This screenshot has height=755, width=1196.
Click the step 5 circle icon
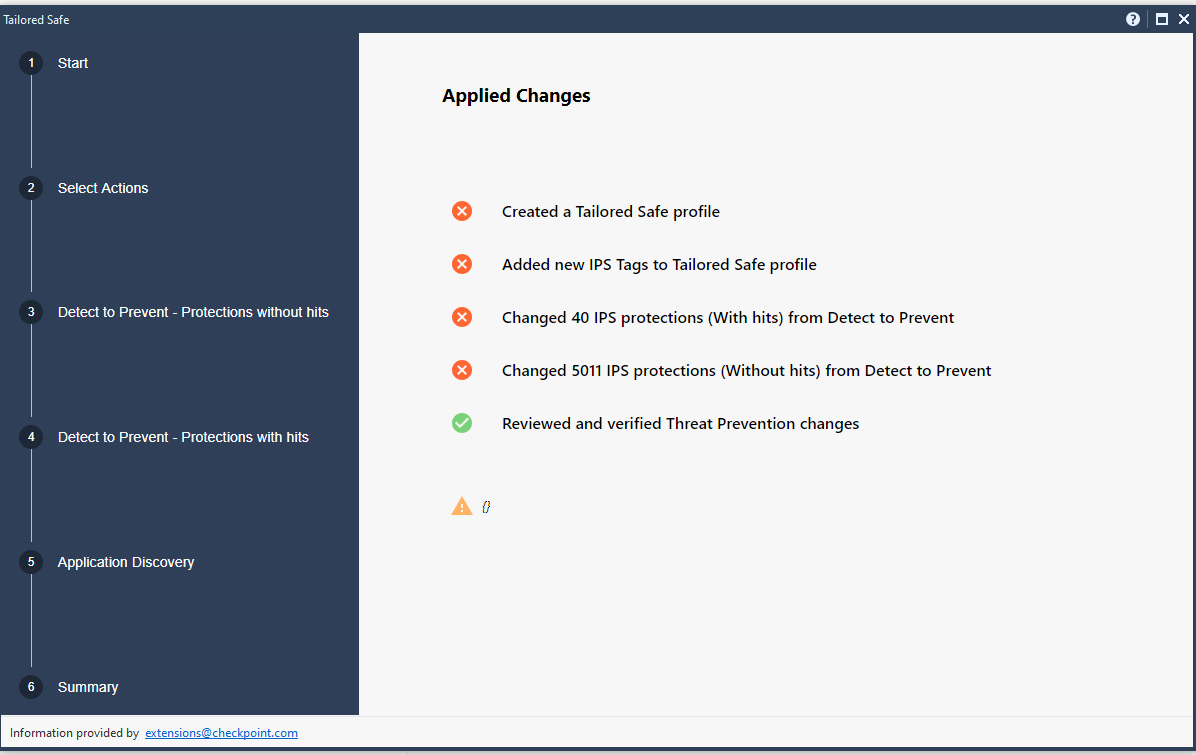pos(31,562)
